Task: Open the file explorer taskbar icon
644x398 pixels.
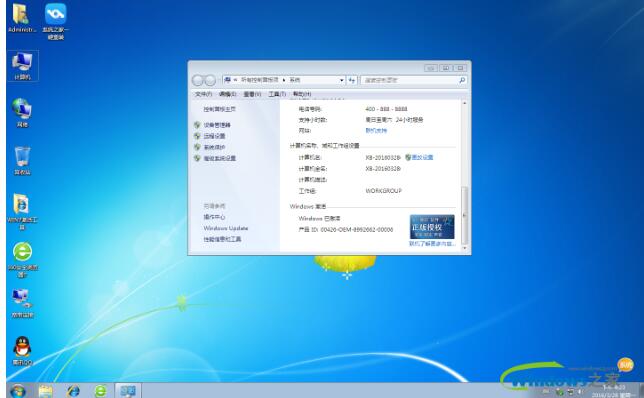Action: (x=46, y=391)
